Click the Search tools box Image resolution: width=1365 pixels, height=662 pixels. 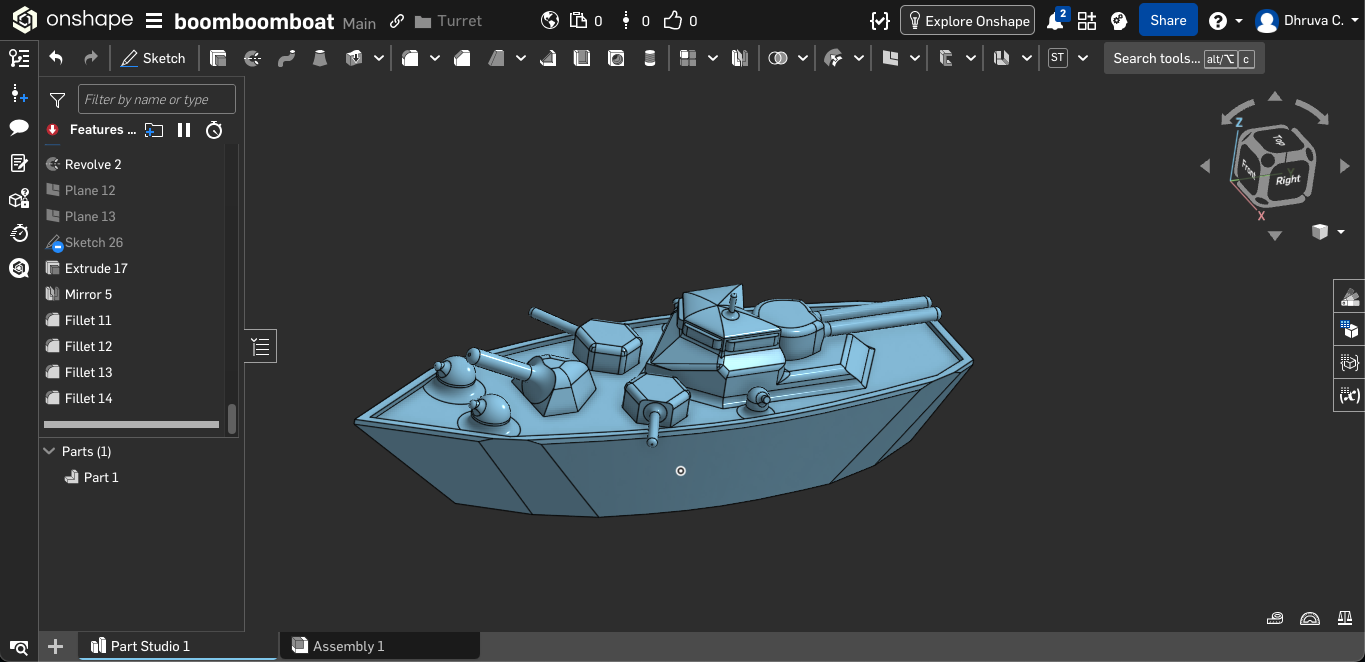1184,59
